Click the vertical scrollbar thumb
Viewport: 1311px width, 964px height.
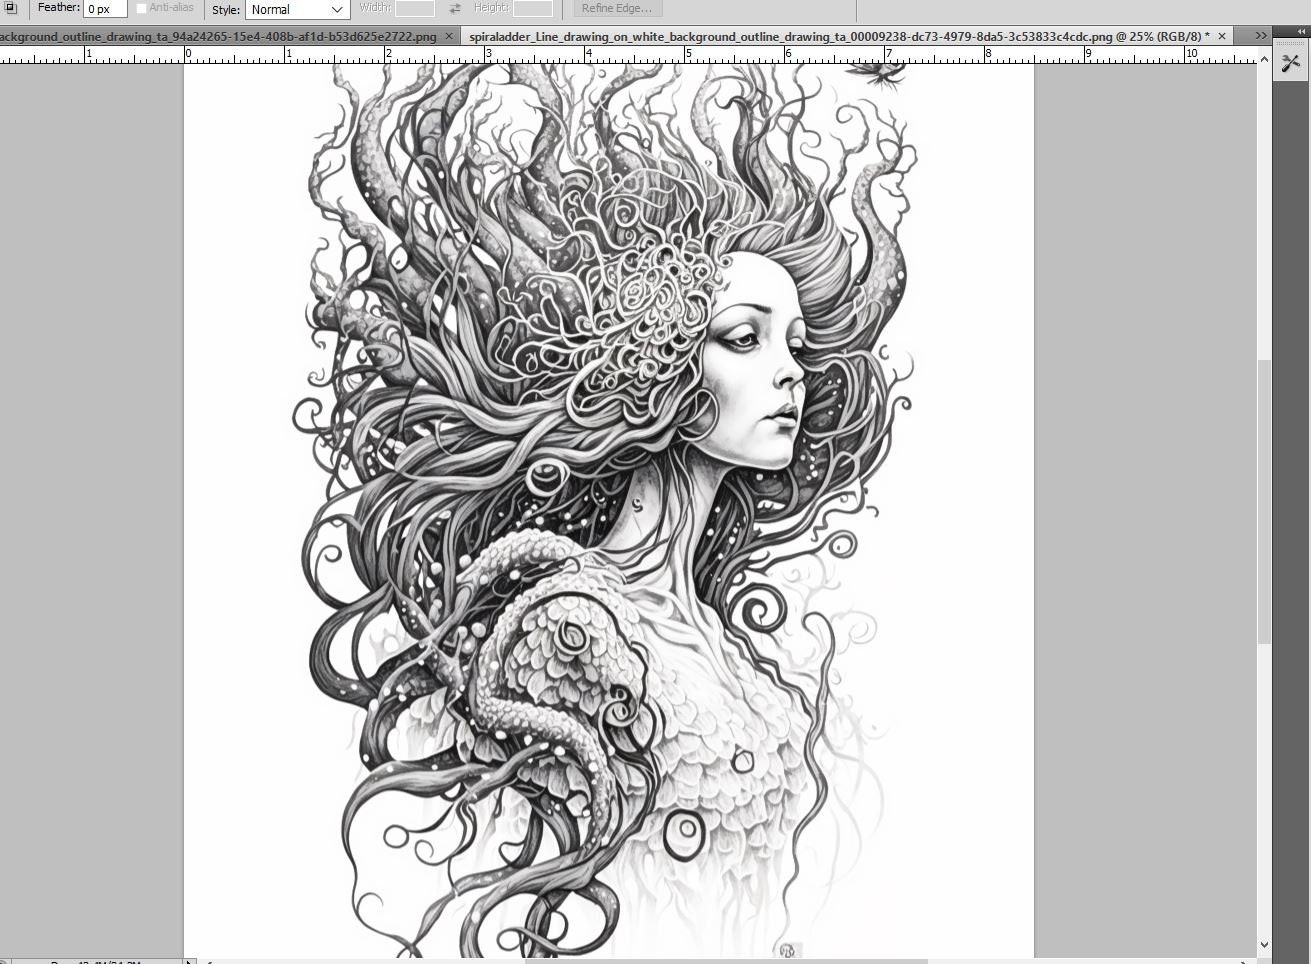coord(1264,500)
